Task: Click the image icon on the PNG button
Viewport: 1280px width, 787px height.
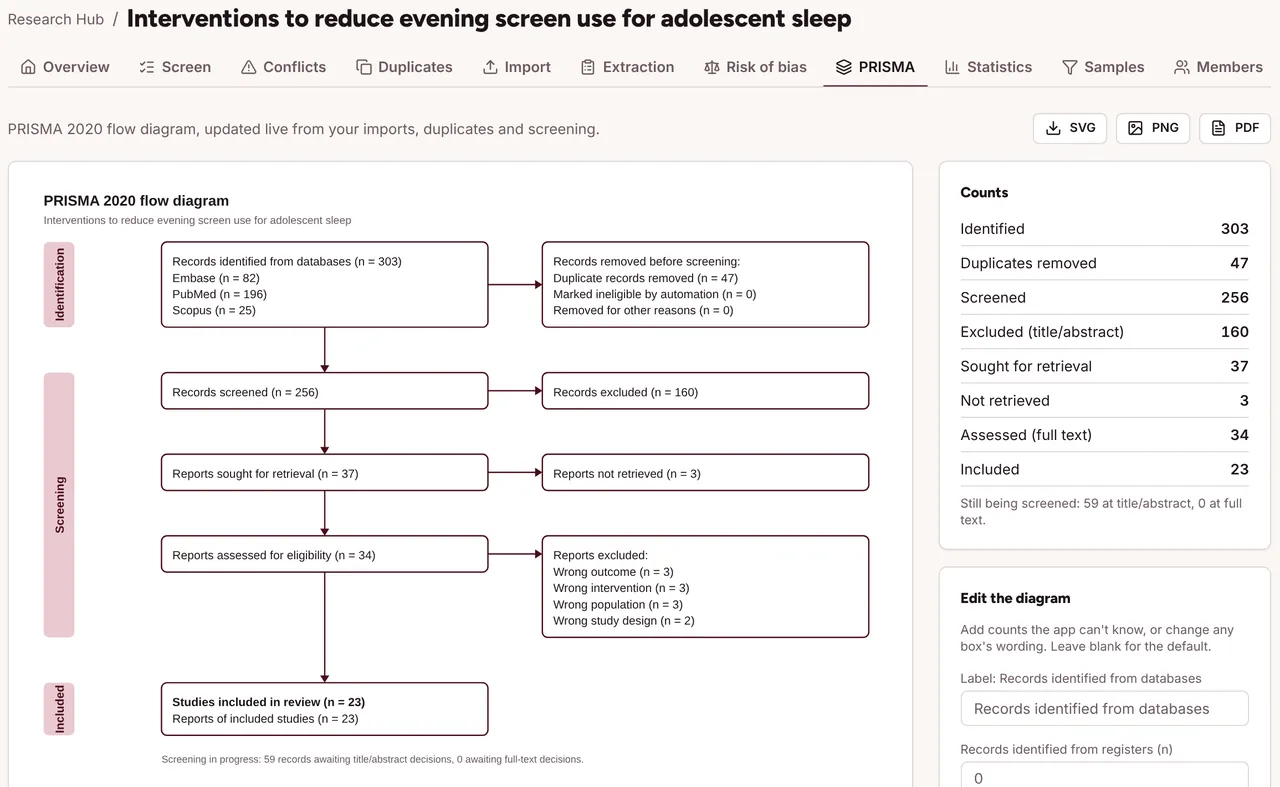Action: 1135,128
